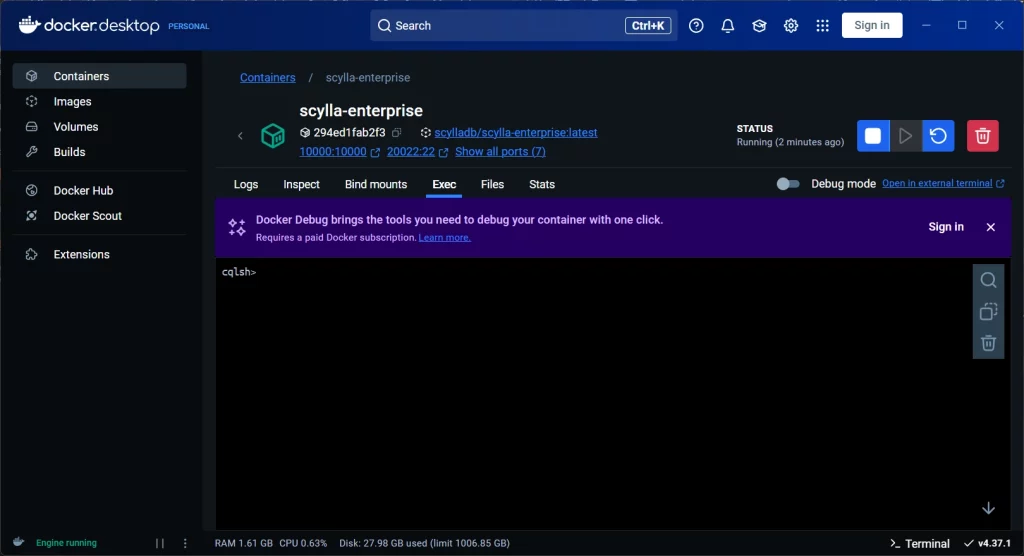This screenshot has width=1024, height=556.
Task: Dismiss the Docker Debug banner
Action: [x=991, y=227]
